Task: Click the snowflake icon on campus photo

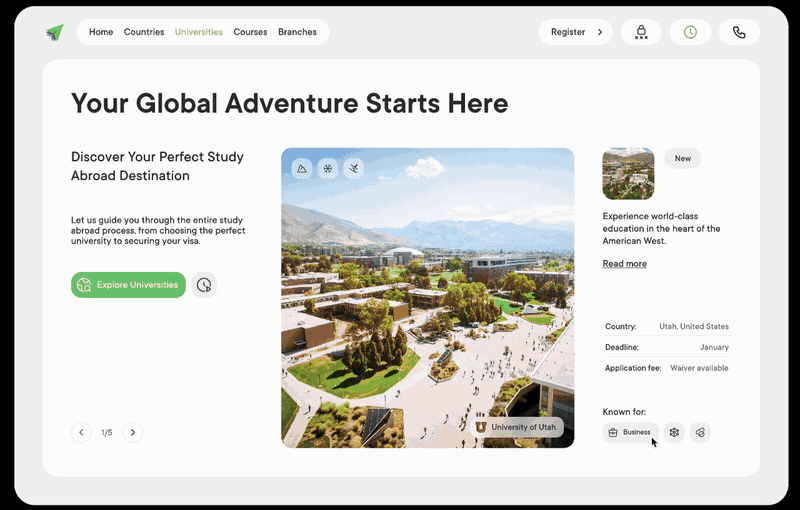Action: pyautogui.click(x=328, y=168)
